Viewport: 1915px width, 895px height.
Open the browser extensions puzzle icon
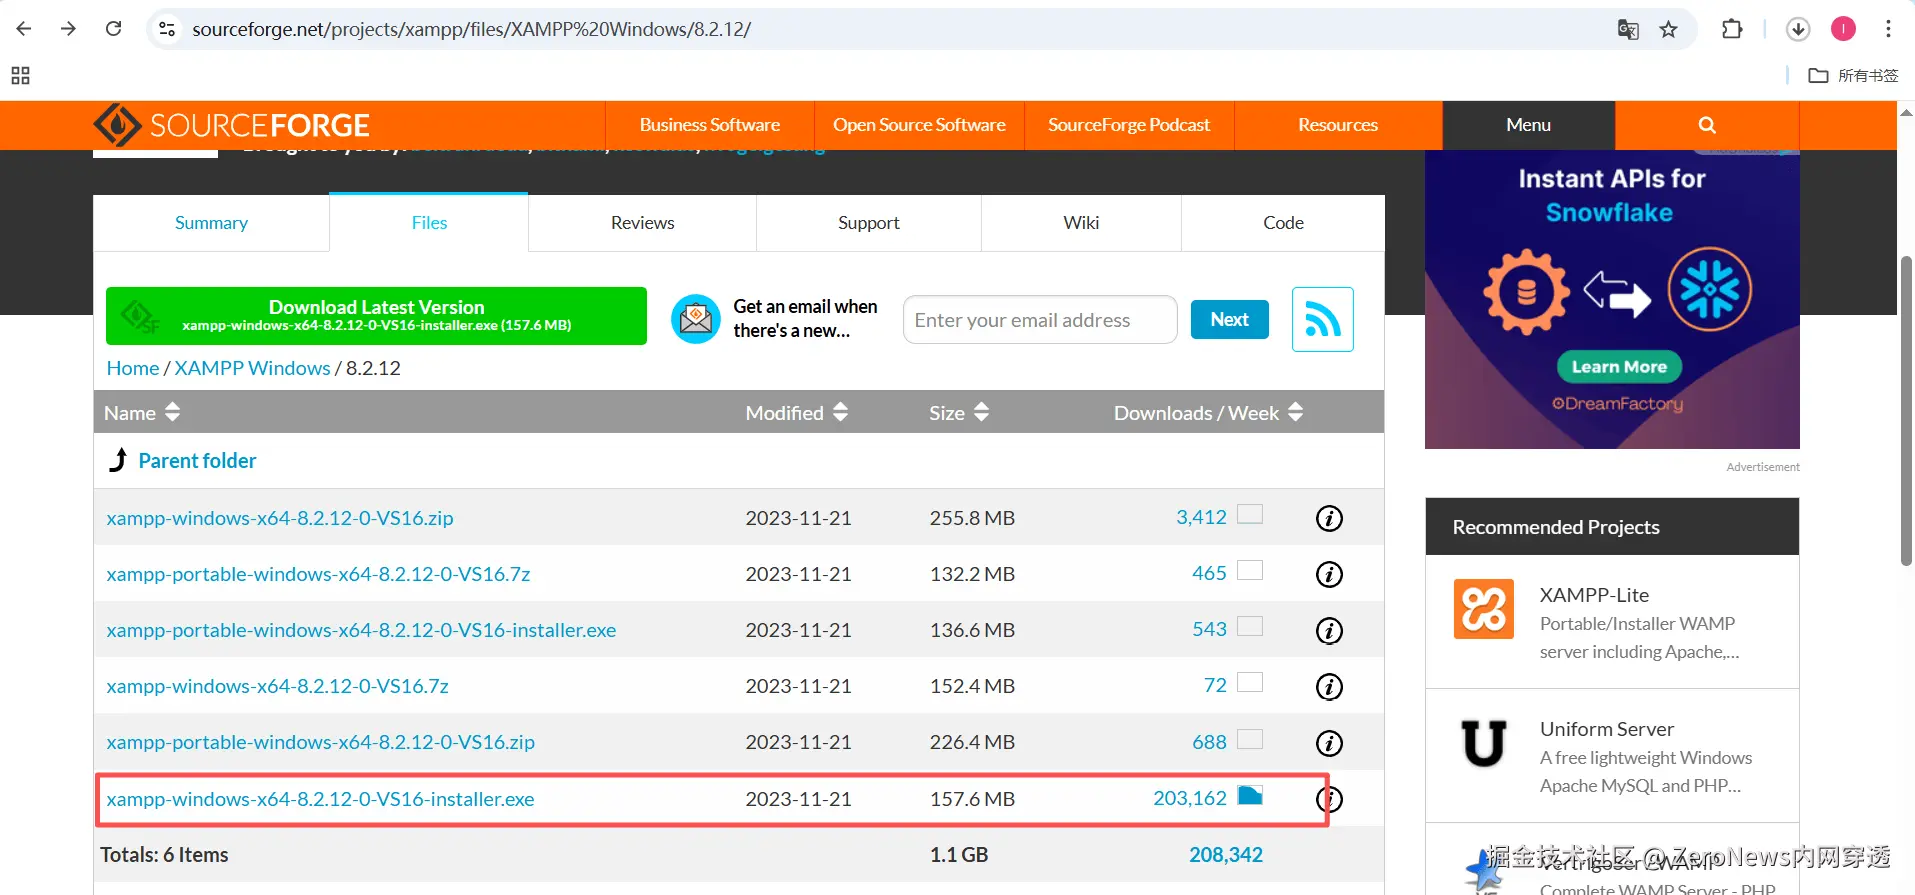pyautogui.click(x=1732, y=29)
